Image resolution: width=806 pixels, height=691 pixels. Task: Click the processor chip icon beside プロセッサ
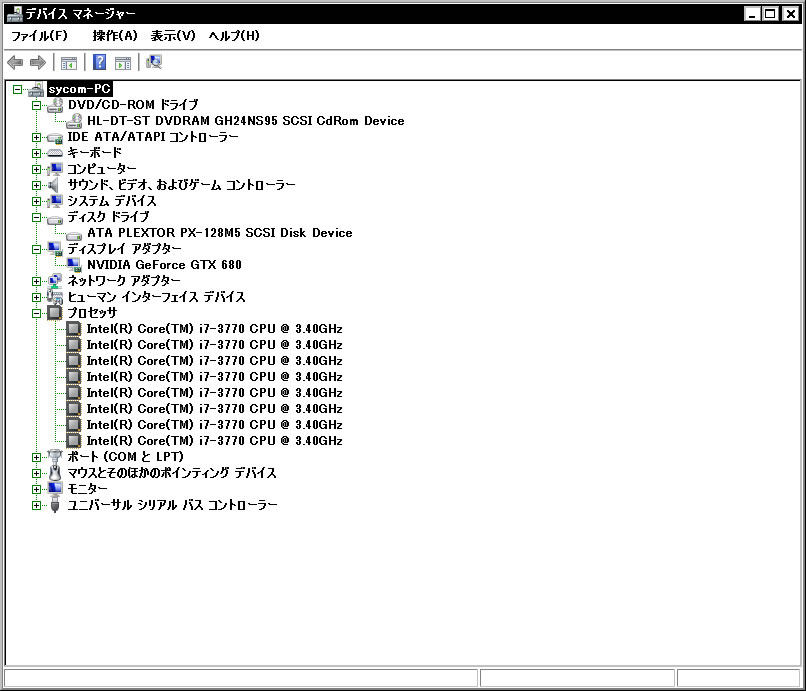tap(55, 313)
